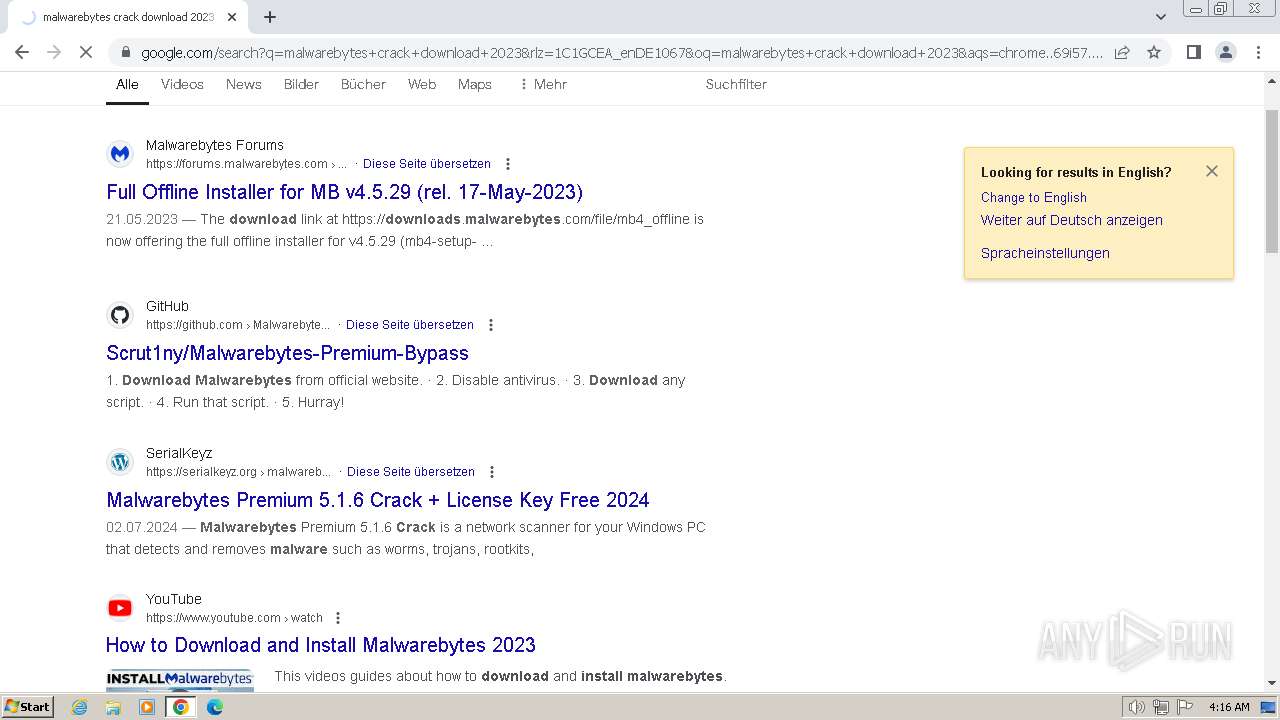Bookmark this page with the star
The image size is (1280, 720).
tap(1154, 52)
